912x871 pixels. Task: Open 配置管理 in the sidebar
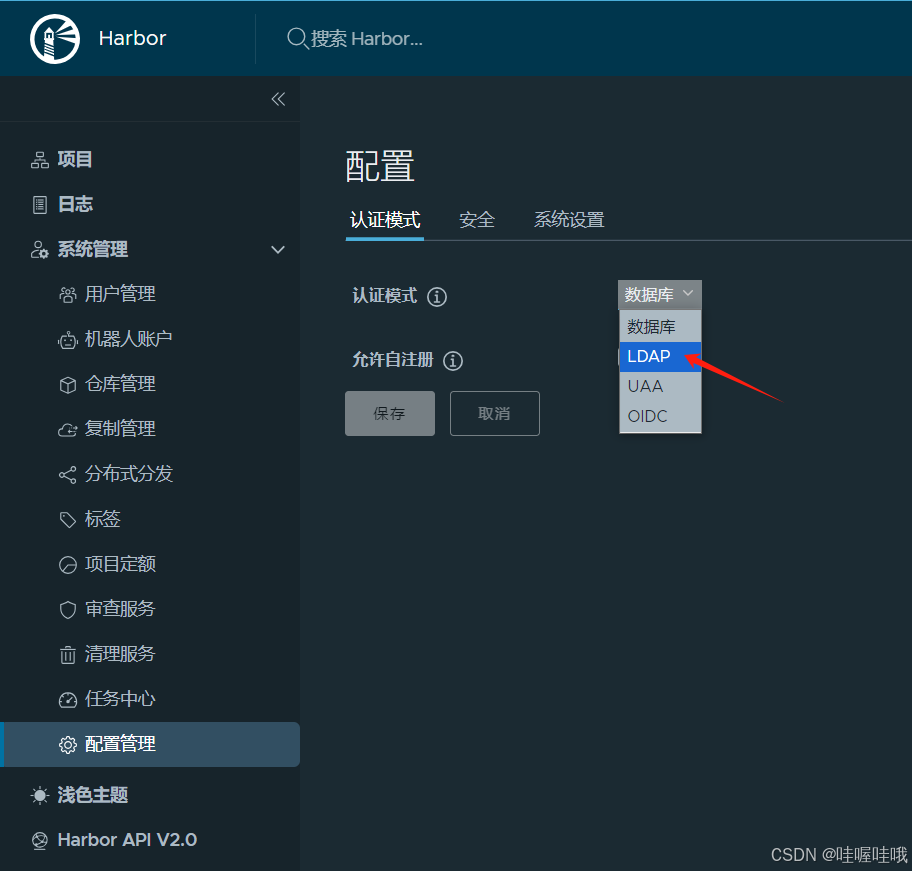pos(150,744)
